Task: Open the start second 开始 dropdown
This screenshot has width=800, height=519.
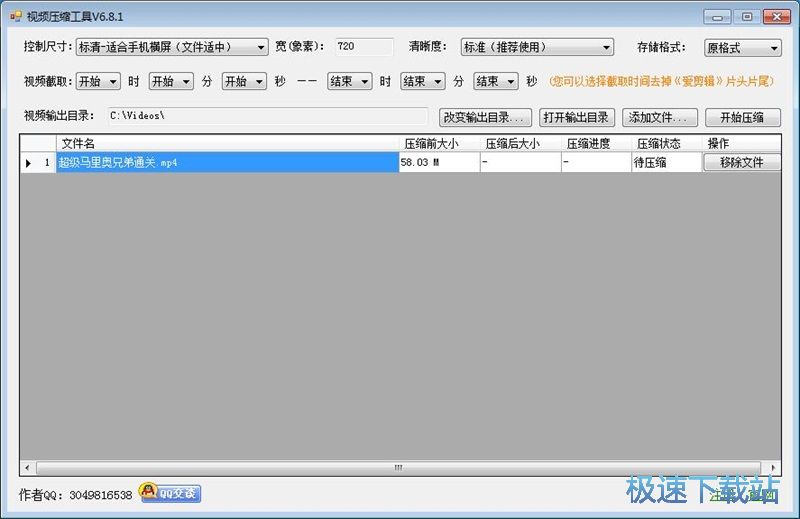Action: pos(244,81)
